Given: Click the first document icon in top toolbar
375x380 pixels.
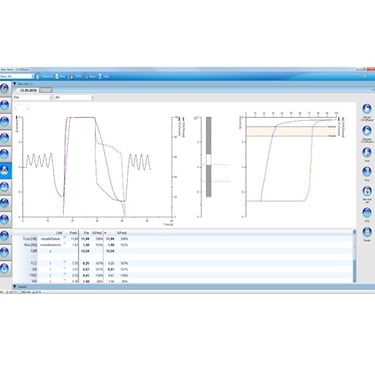Looking at the screenshot, I should click(x=38, y=76).
